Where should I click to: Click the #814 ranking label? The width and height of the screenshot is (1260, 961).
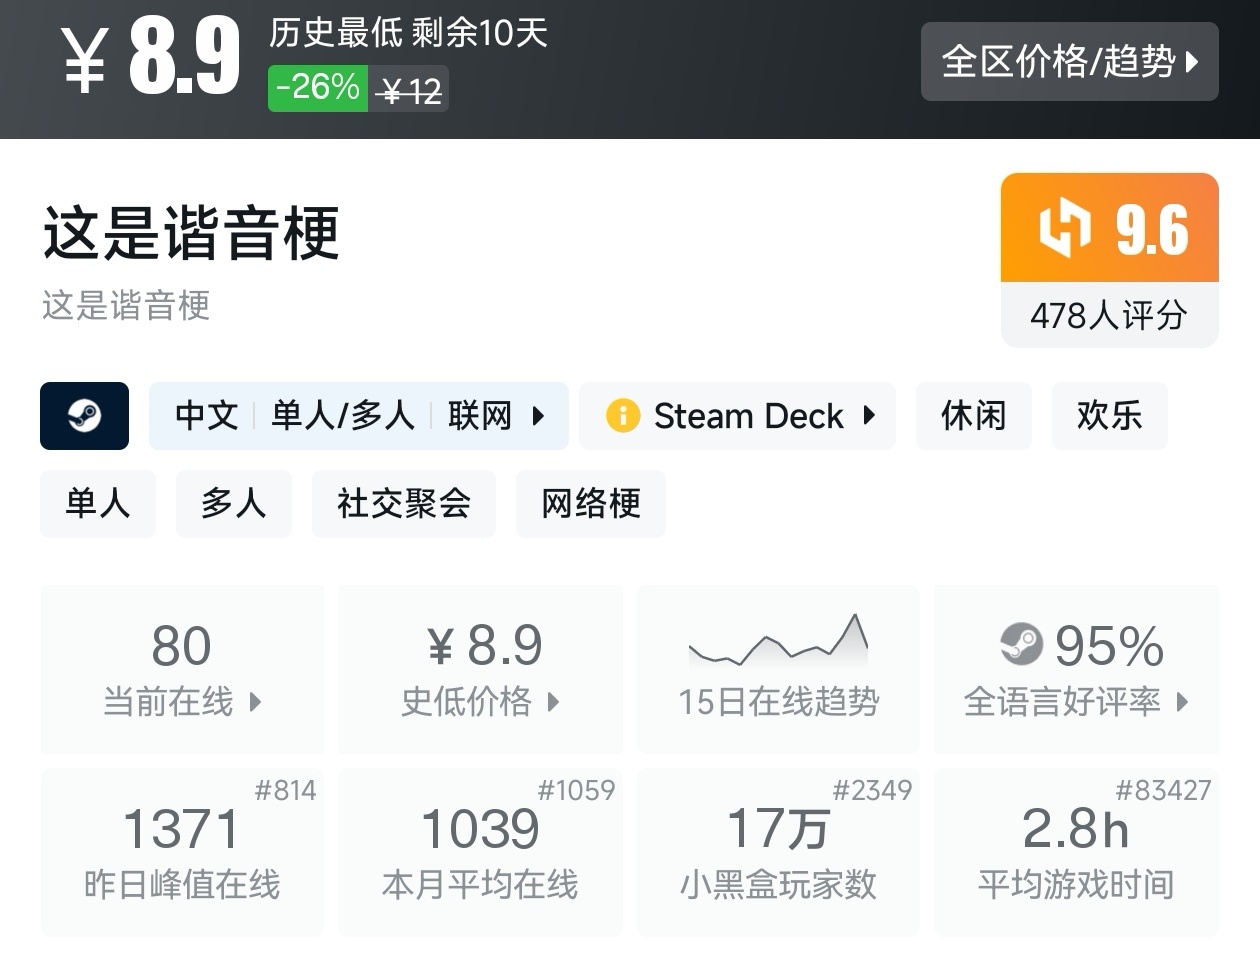285,790
